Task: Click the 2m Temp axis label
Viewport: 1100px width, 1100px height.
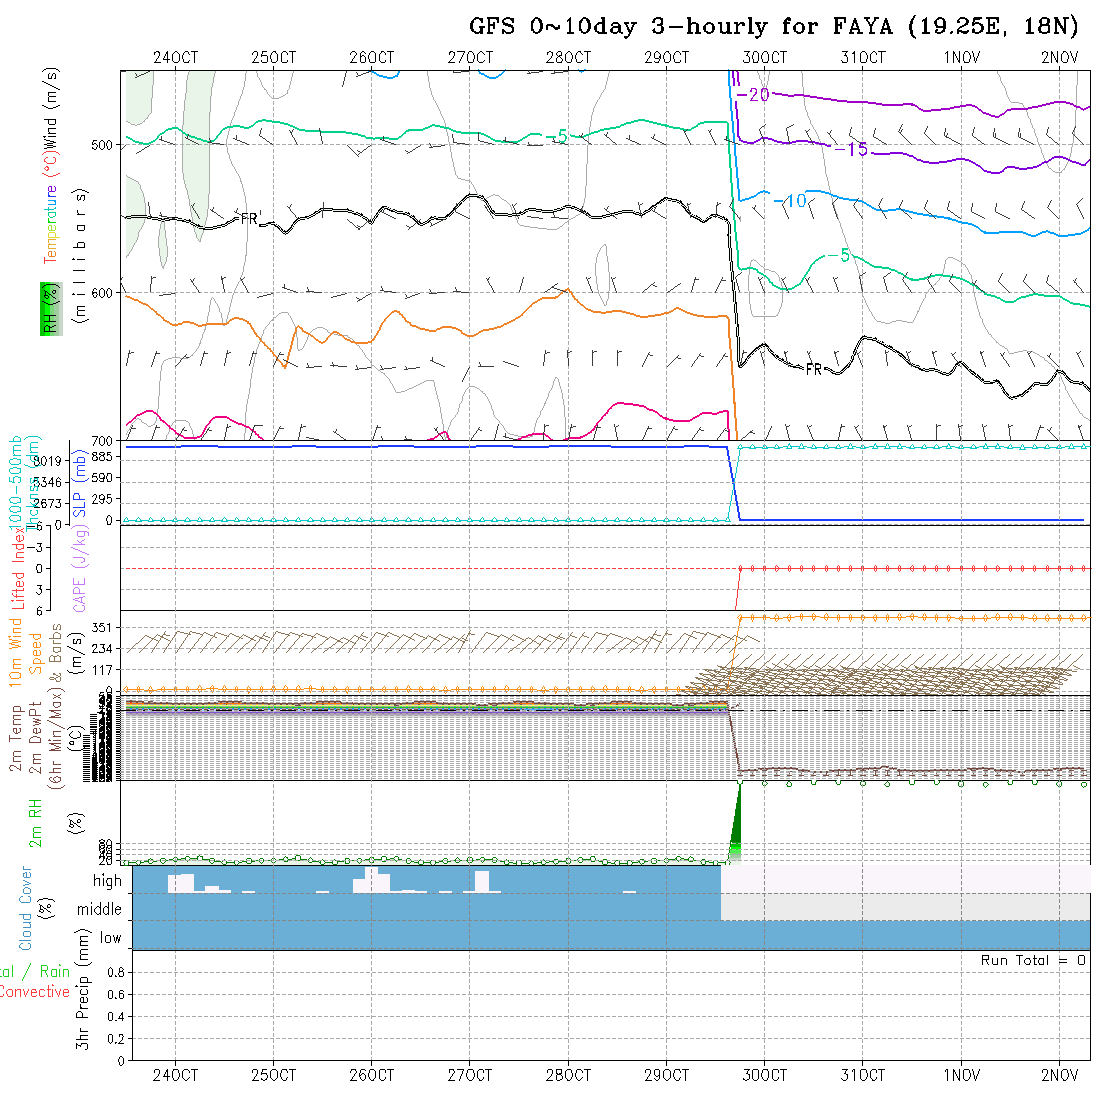Action: [x=15, y=737]
